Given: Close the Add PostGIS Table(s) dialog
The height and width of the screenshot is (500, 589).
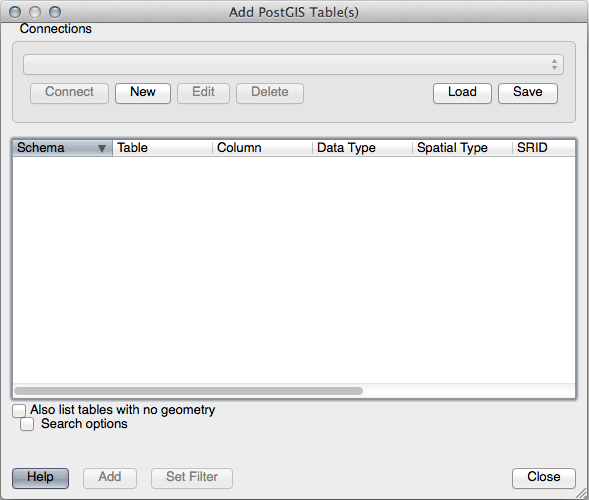Looking at the screenshot, I should click(544, 478).
